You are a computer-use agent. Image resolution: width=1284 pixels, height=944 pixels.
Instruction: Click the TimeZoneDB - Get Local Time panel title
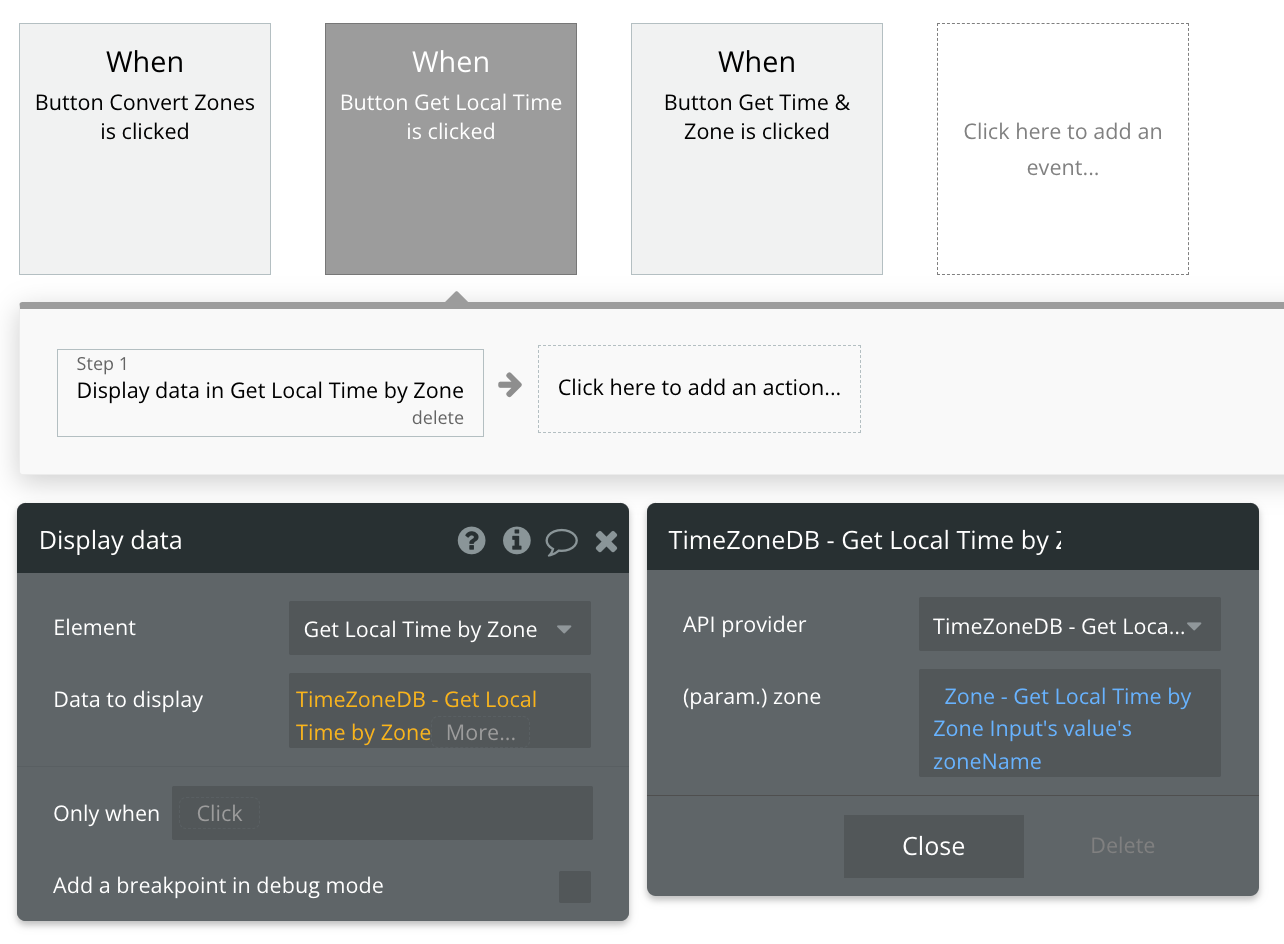[x=865, y=540]
